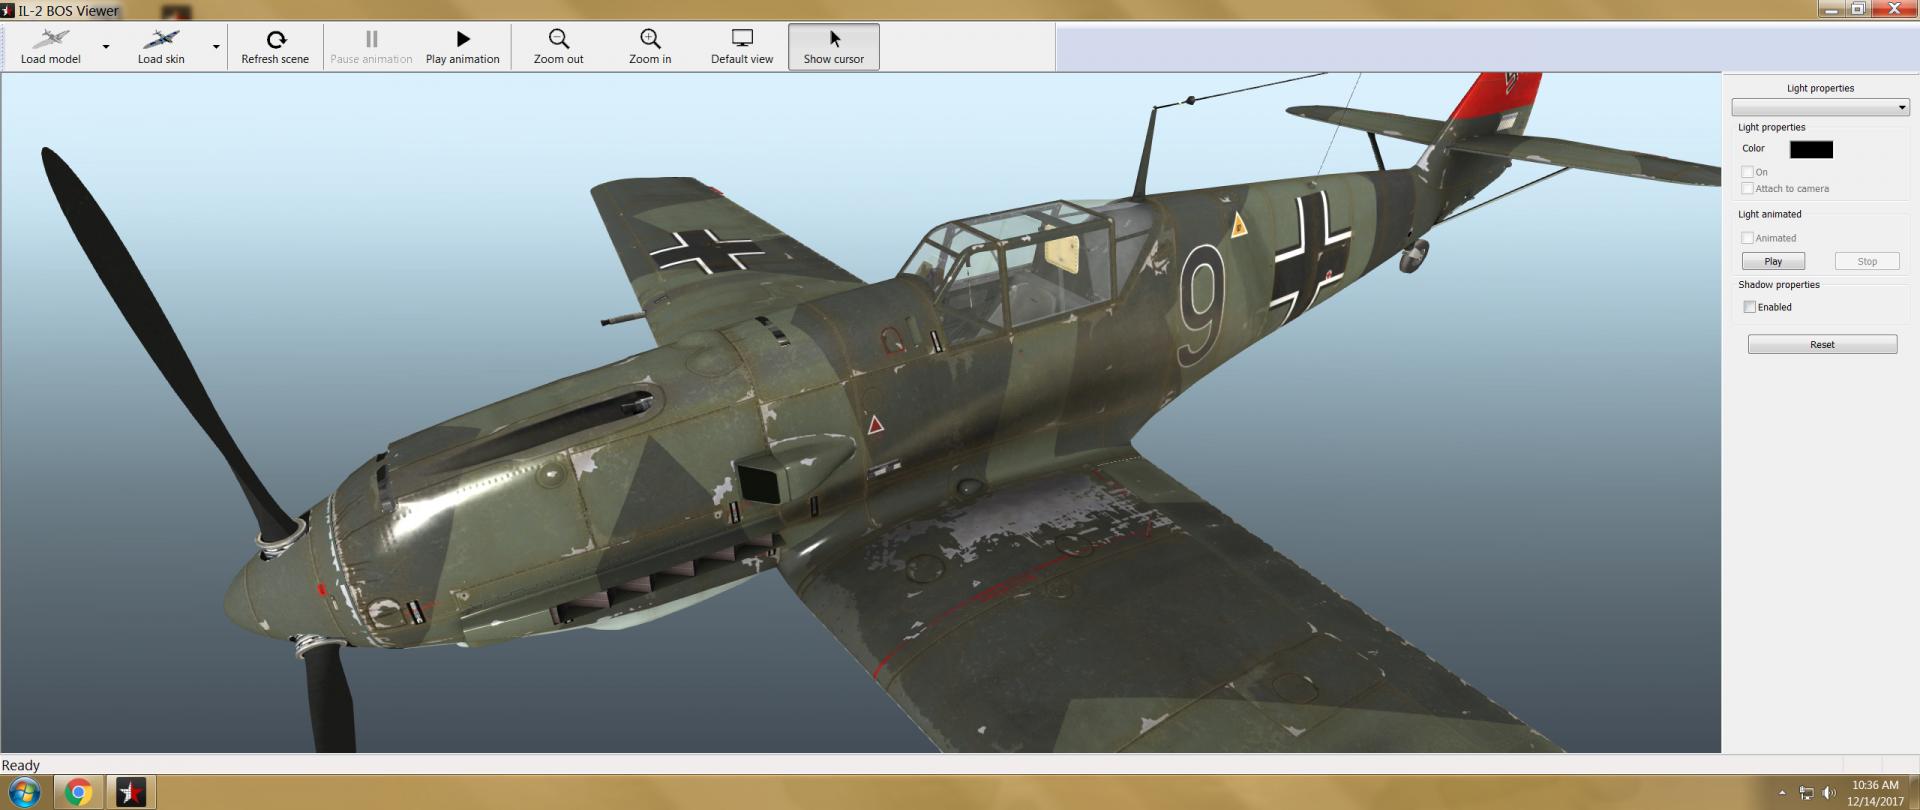Open the Light properties combo box
The width and height of the screenshot is (1920, 810).
click(1819, 107)
